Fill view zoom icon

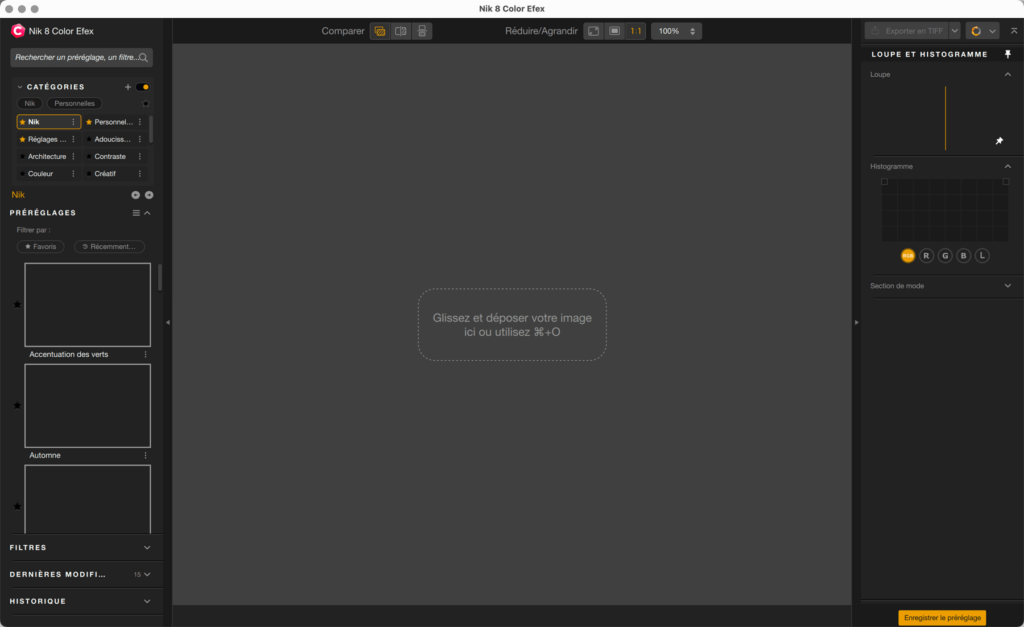tap(615, 31)
